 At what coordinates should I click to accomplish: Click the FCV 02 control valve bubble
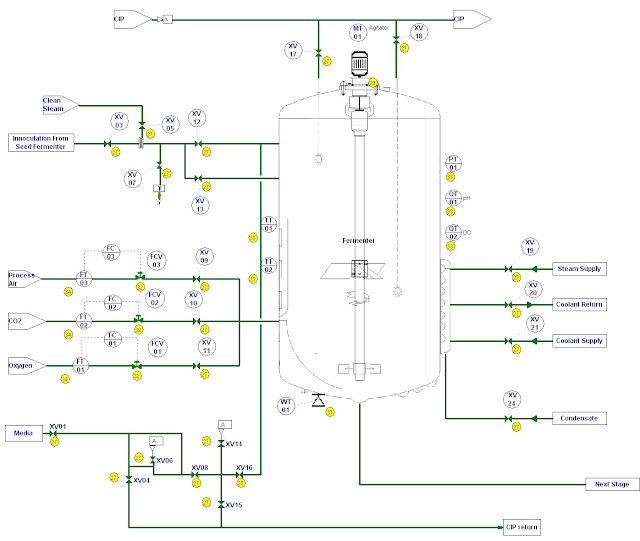[x=155, y=299]
